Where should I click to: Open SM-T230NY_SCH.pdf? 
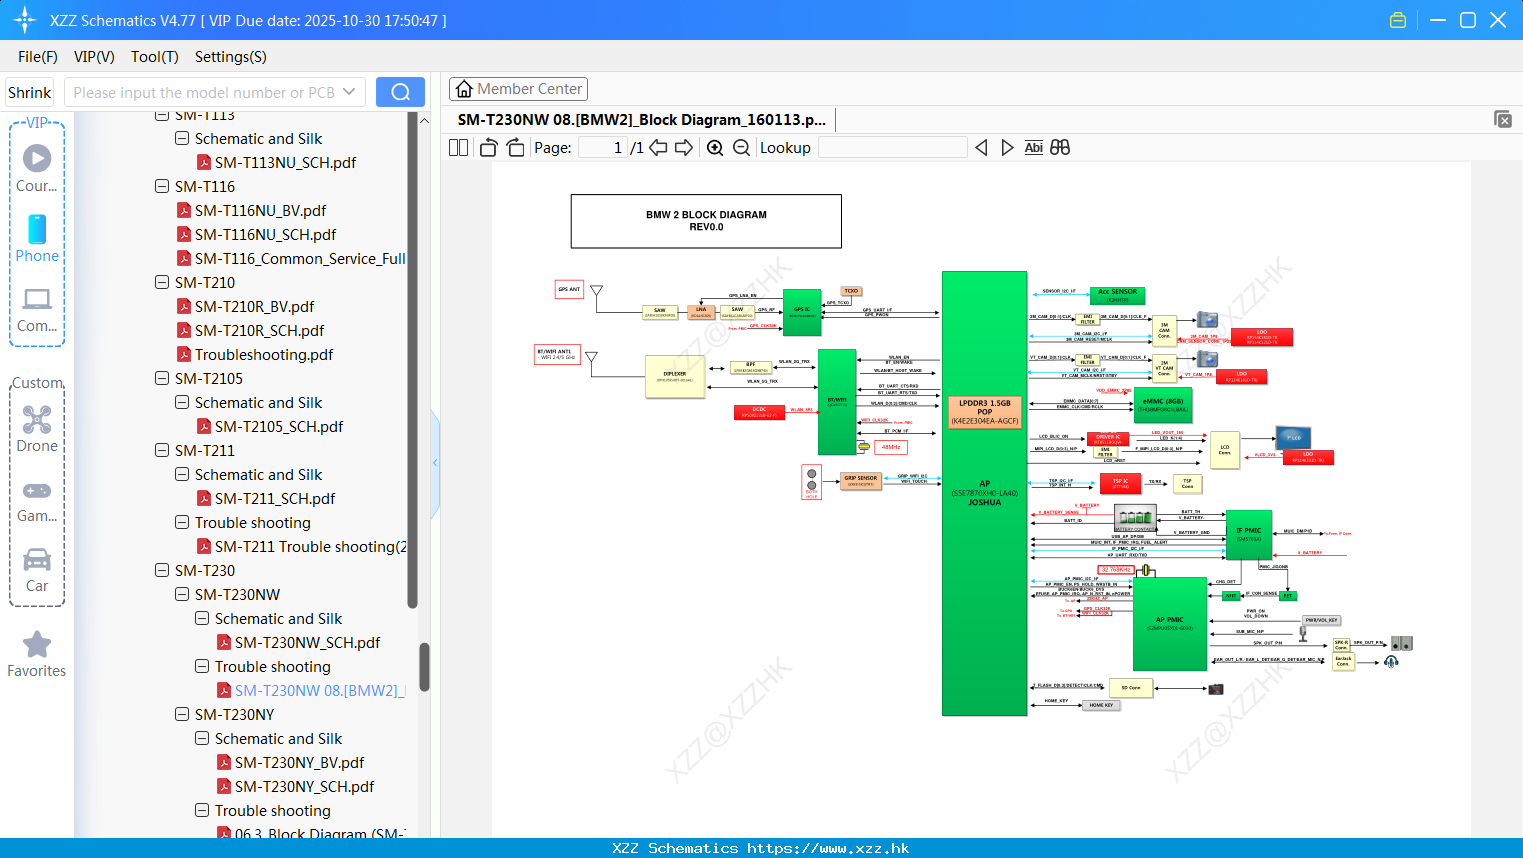tap(304, 786)
